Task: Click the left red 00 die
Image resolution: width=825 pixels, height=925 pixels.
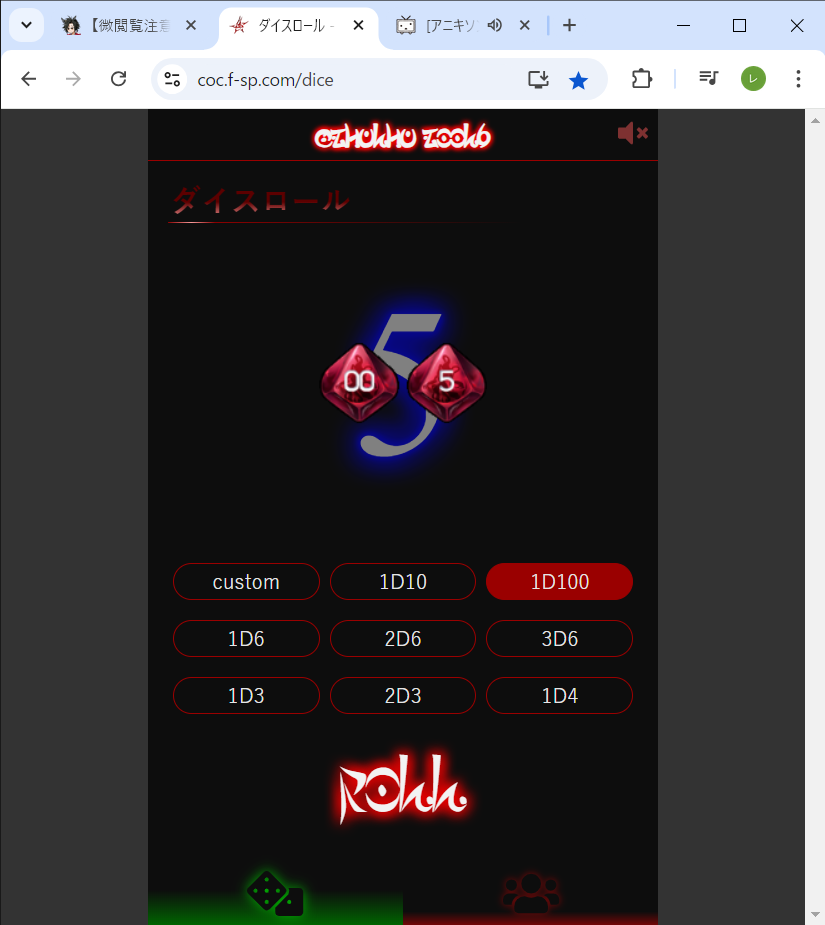Action: (359, 383)
